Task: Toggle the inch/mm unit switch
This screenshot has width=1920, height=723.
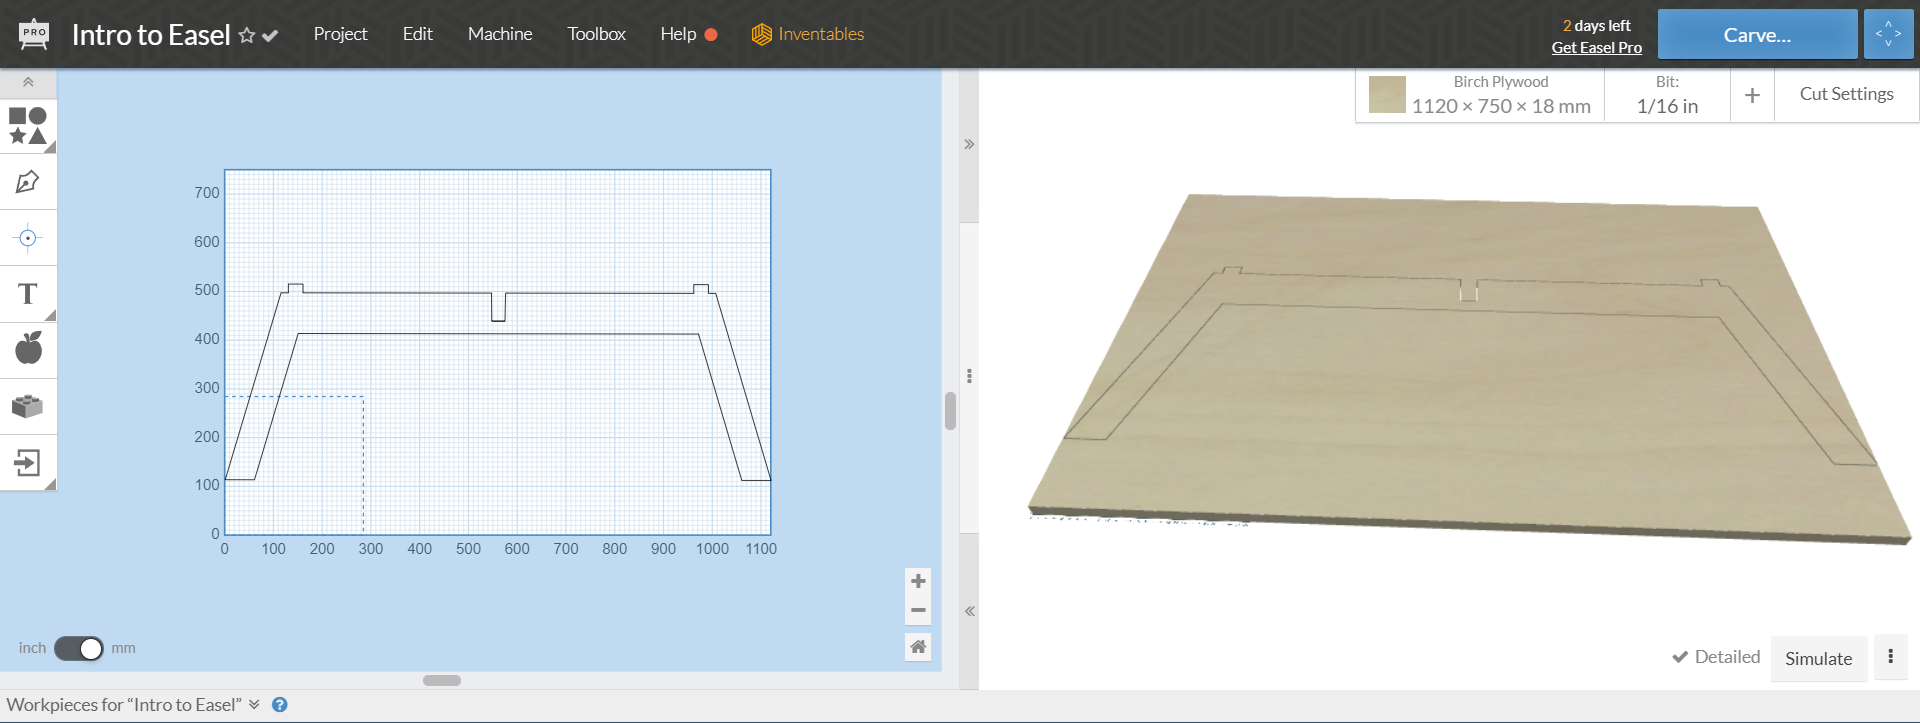Action: tap(79, 648)
